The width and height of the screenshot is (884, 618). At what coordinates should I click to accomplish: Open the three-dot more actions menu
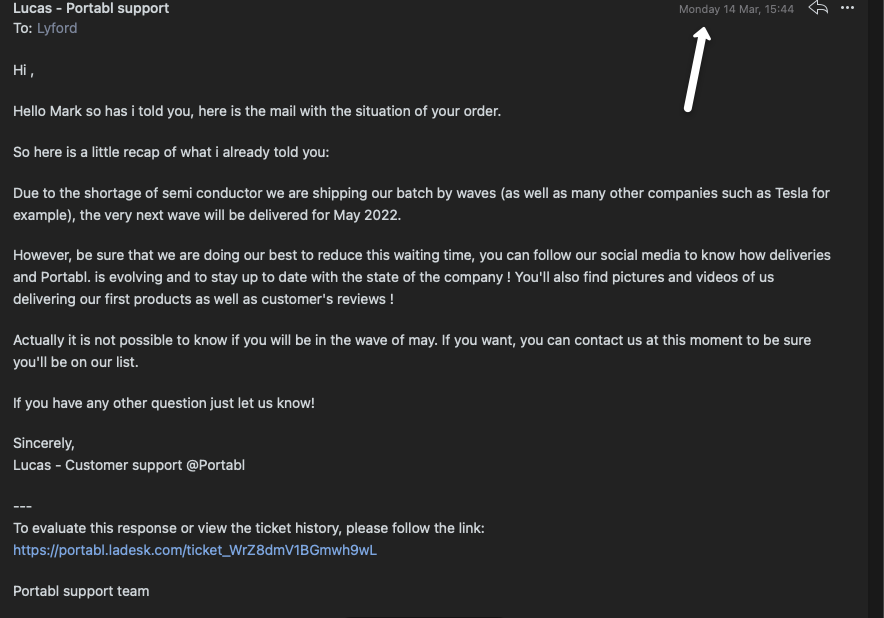848,8
